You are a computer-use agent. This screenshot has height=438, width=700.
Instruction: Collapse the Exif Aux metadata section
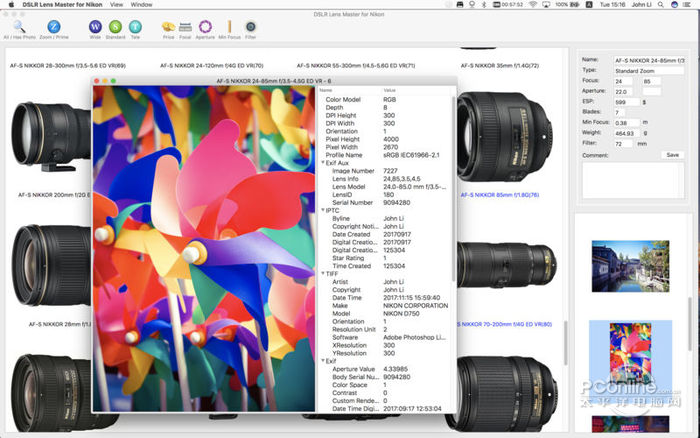point(322,162)
